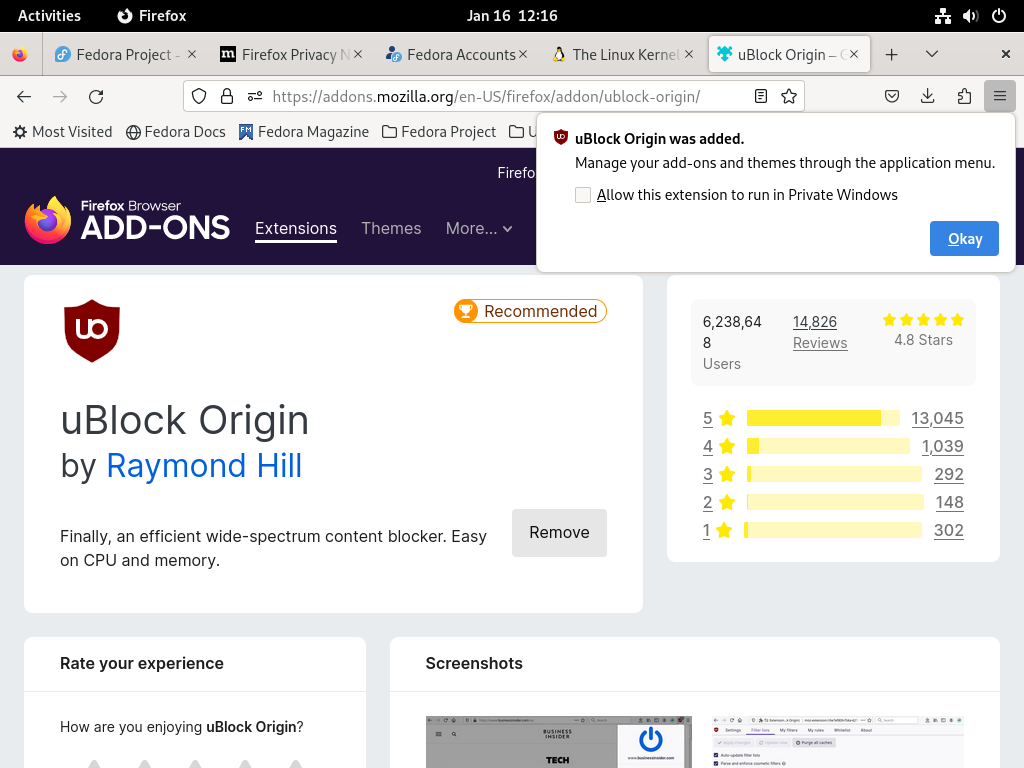The image size is (1024, 768).
Task: Switch to the Fedora Accounts tab
Action: click(x=455, y=55)
